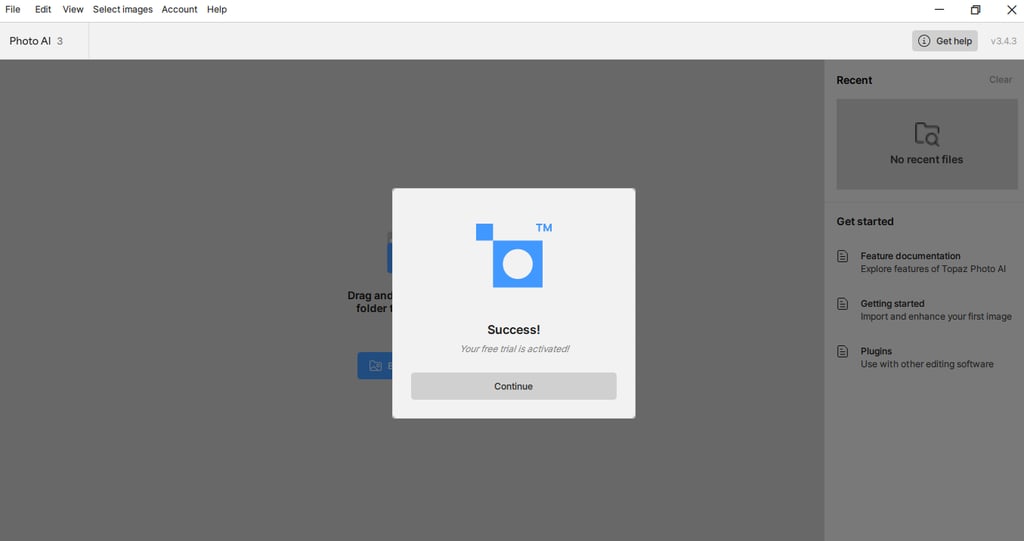Open the Feature documentation link
Image resolution: width=1024 pixels, height=541 pixels.
(x=910, y=256)
